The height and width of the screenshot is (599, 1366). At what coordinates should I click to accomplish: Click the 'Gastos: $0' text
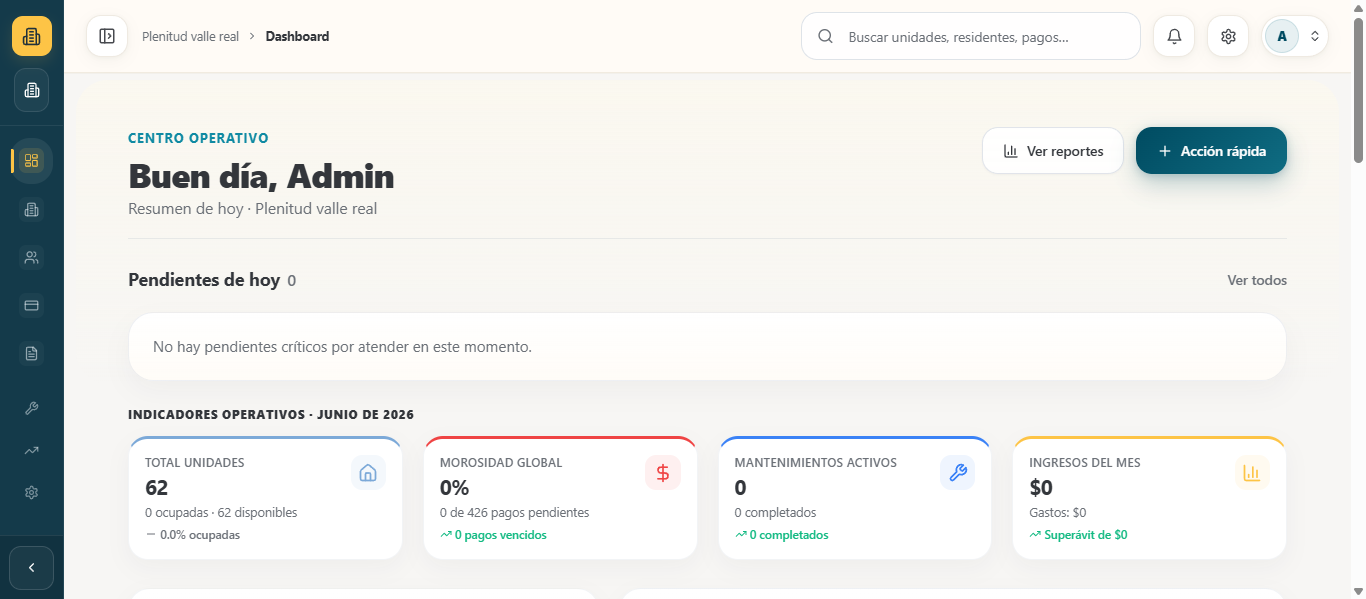pos(1058,513)
